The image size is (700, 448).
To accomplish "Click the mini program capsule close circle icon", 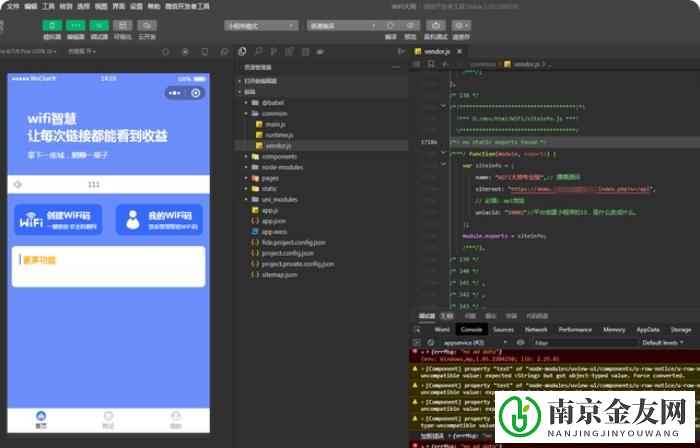I will click(196, 93).
